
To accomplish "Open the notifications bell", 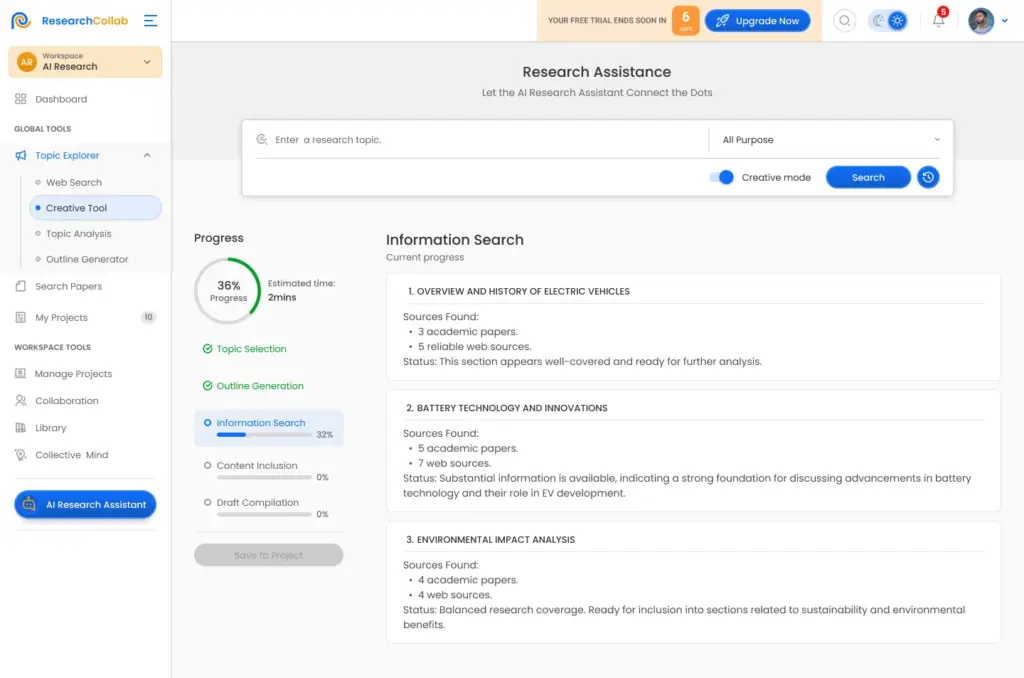I will 938,20.
